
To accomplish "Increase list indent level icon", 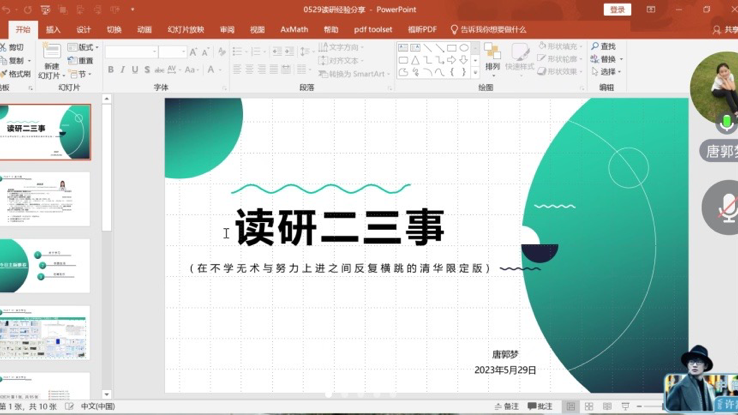I will pos(289,51).
